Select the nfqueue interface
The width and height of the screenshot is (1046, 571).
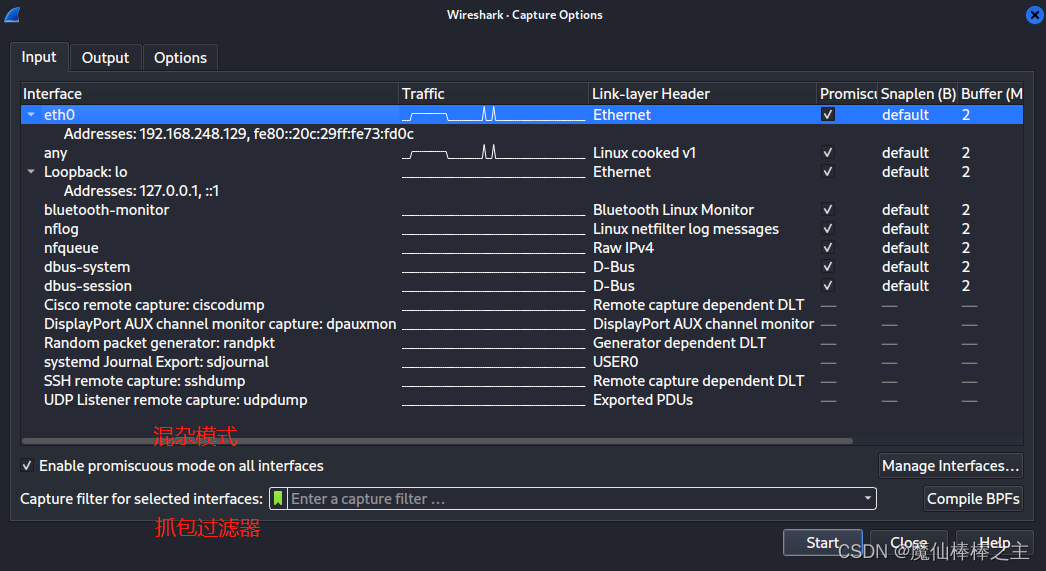point(71,247)
